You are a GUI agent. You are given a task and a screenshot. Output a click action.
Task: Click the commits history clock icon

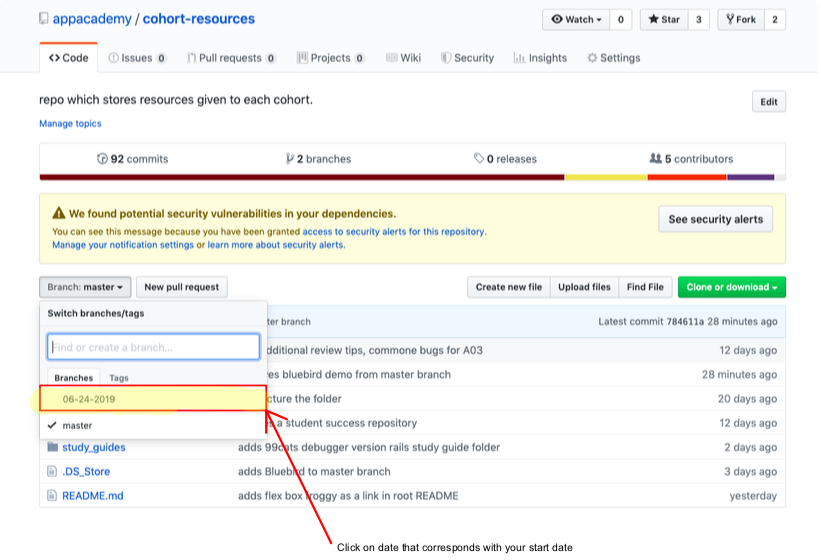102,159
